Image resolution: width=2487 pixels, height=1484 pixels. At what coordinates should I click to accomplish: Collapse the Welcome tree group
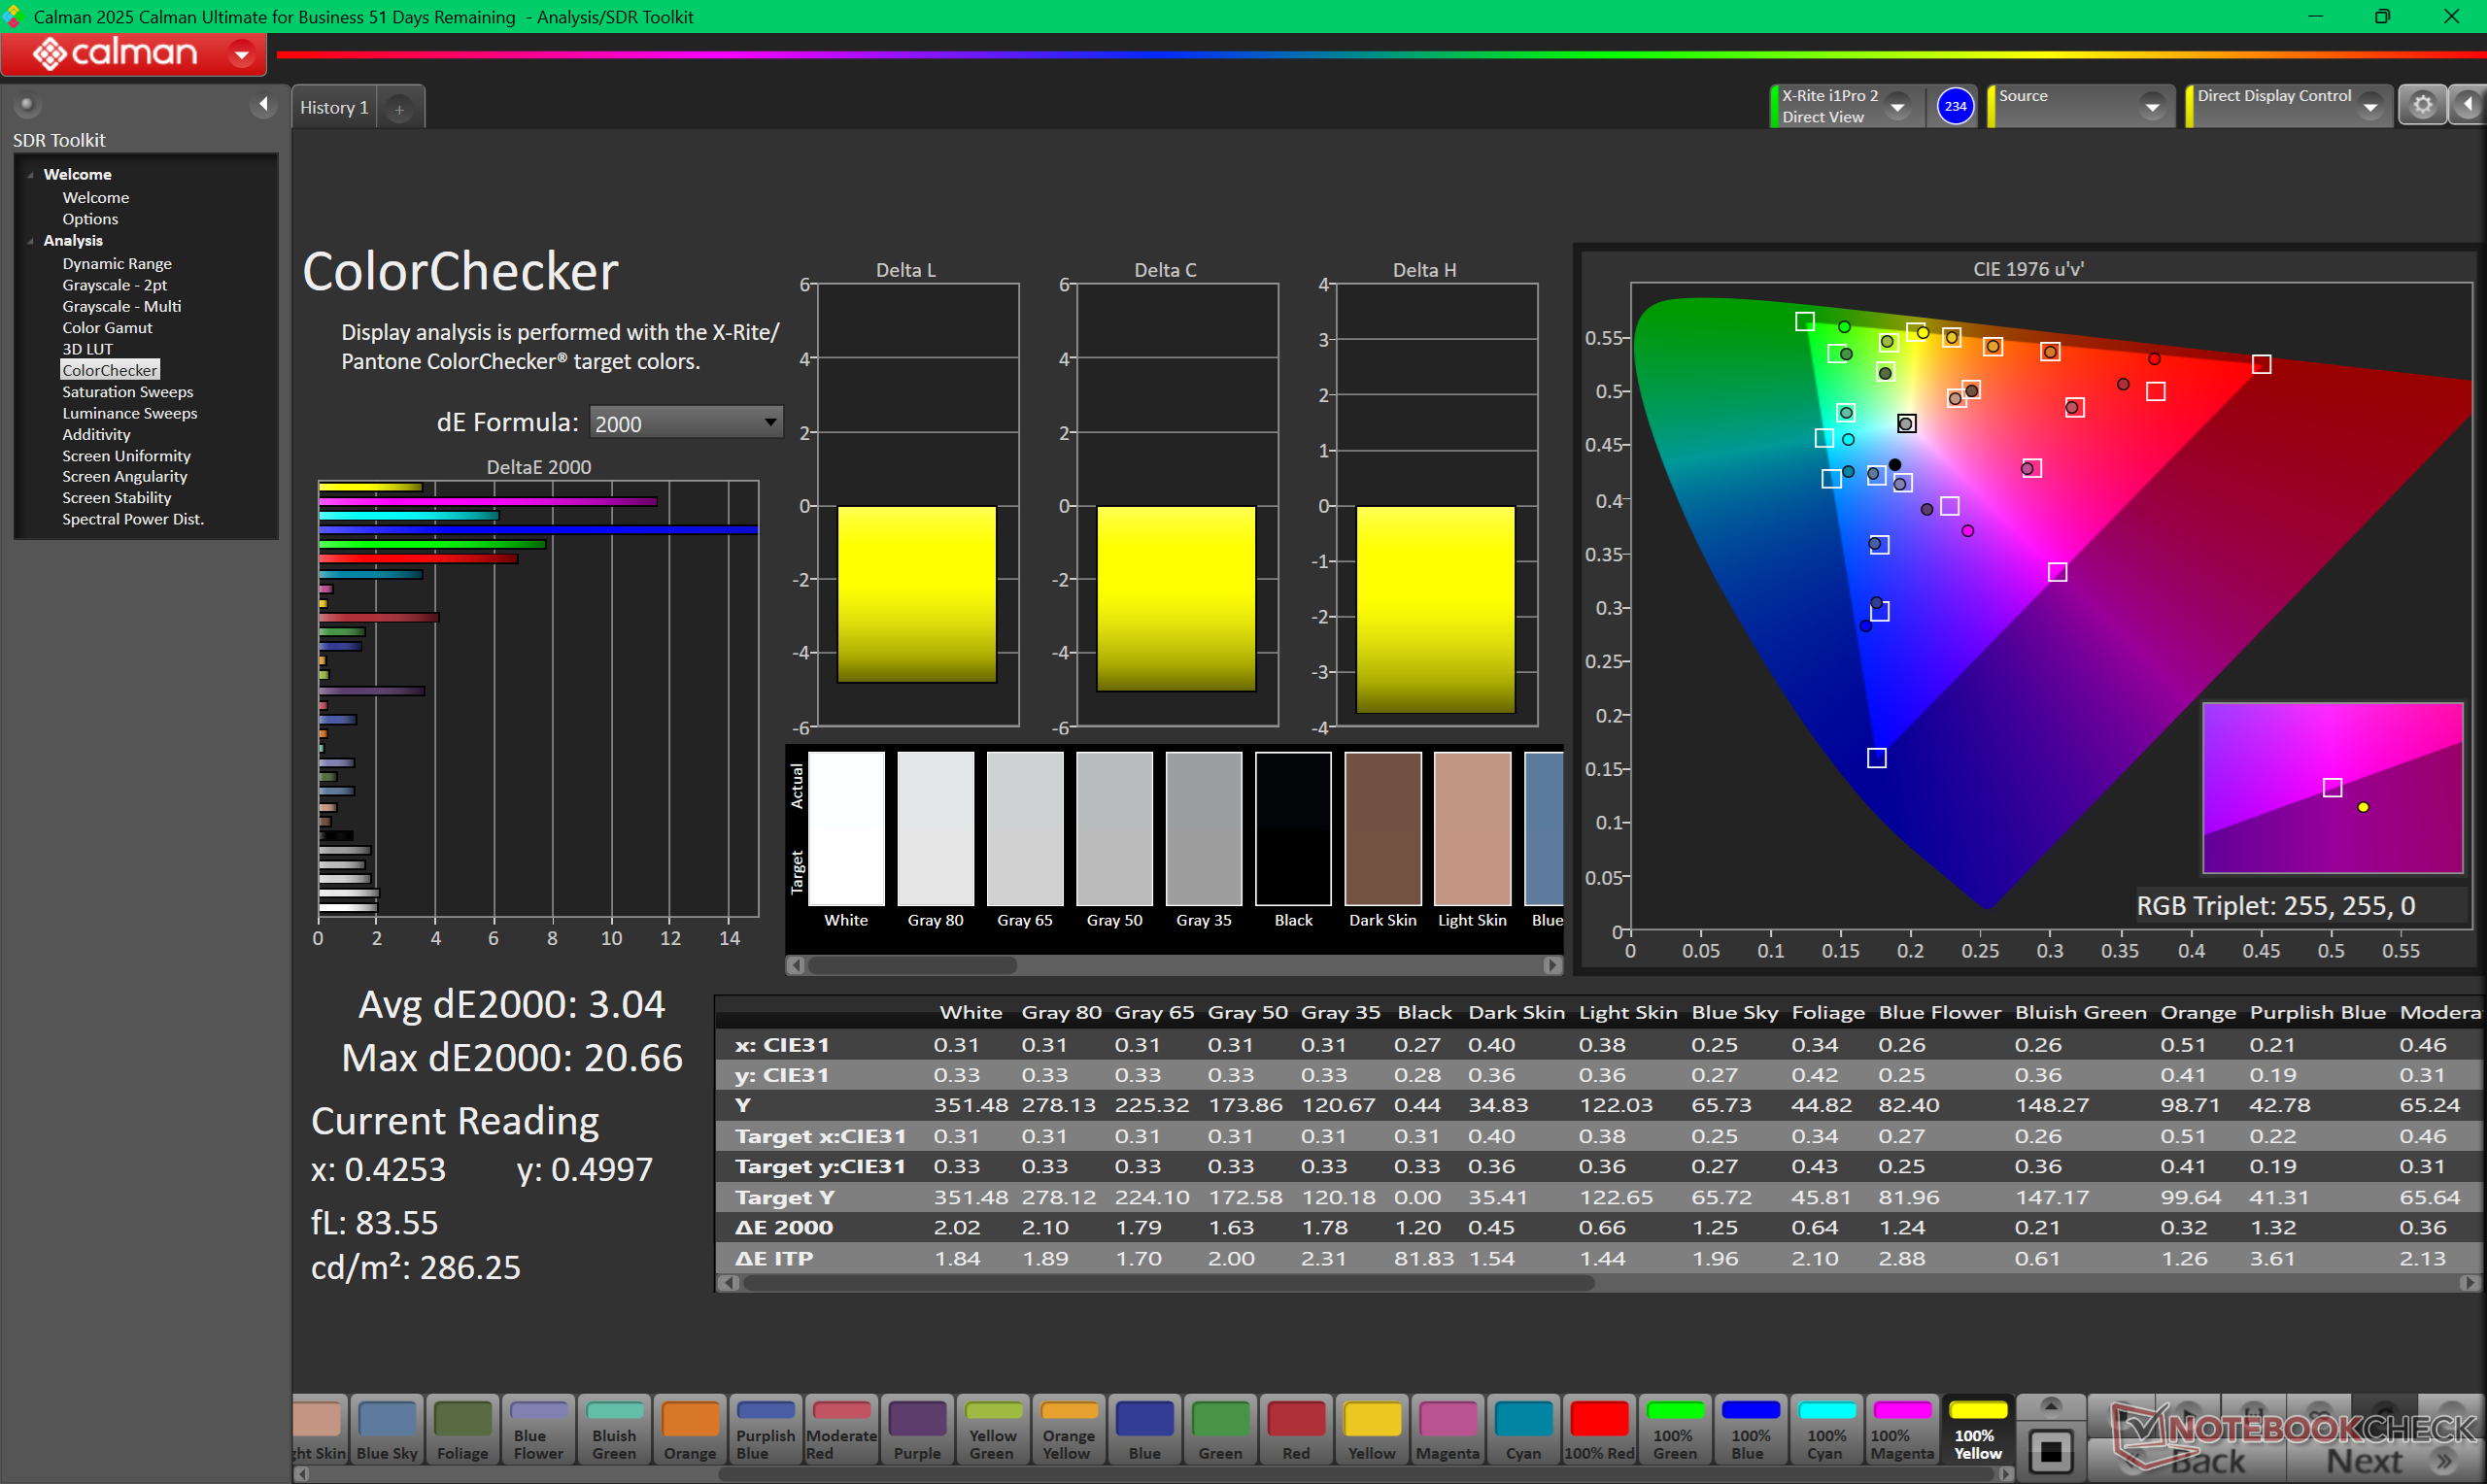click(x=31, y=175)
